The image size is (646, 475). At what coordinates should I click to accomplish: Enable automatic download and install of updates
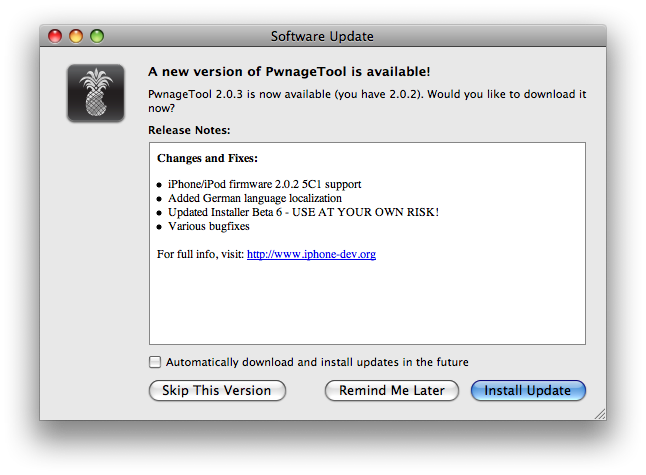tap(155, 362)
